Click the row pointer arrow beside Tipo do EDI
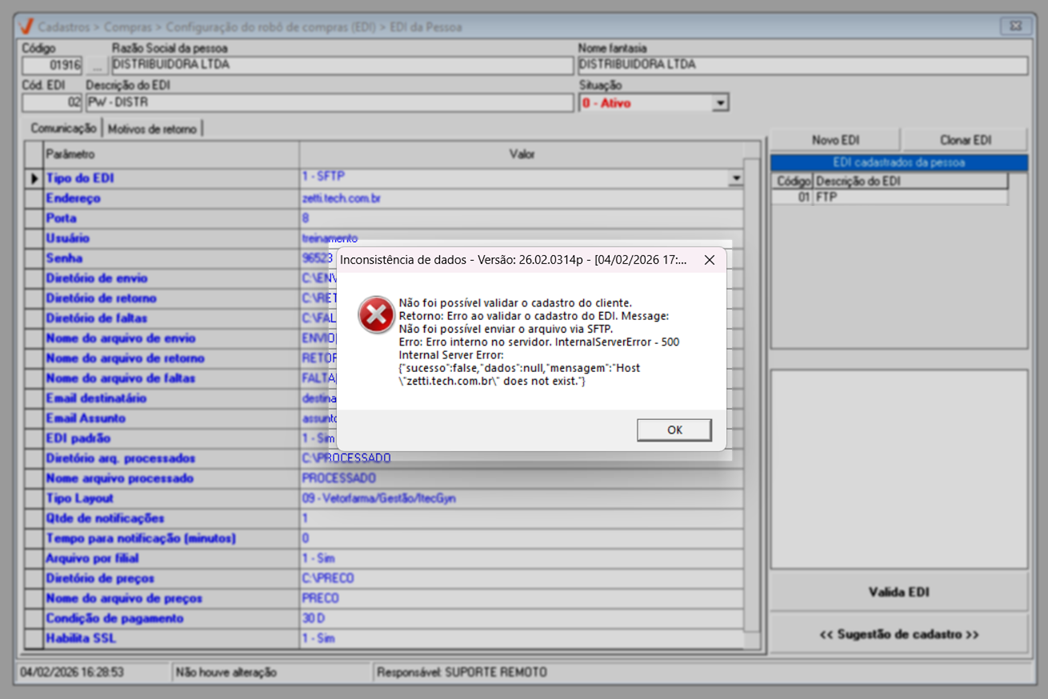 (x=34, y=178)
